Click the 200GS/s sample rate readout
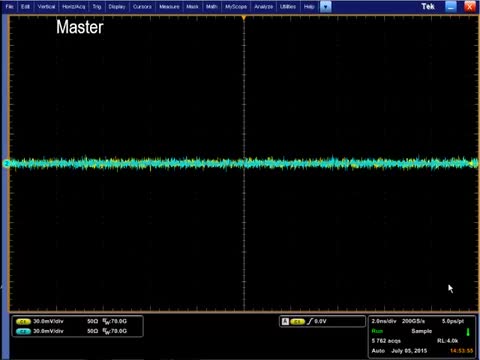 click(413, 321)
